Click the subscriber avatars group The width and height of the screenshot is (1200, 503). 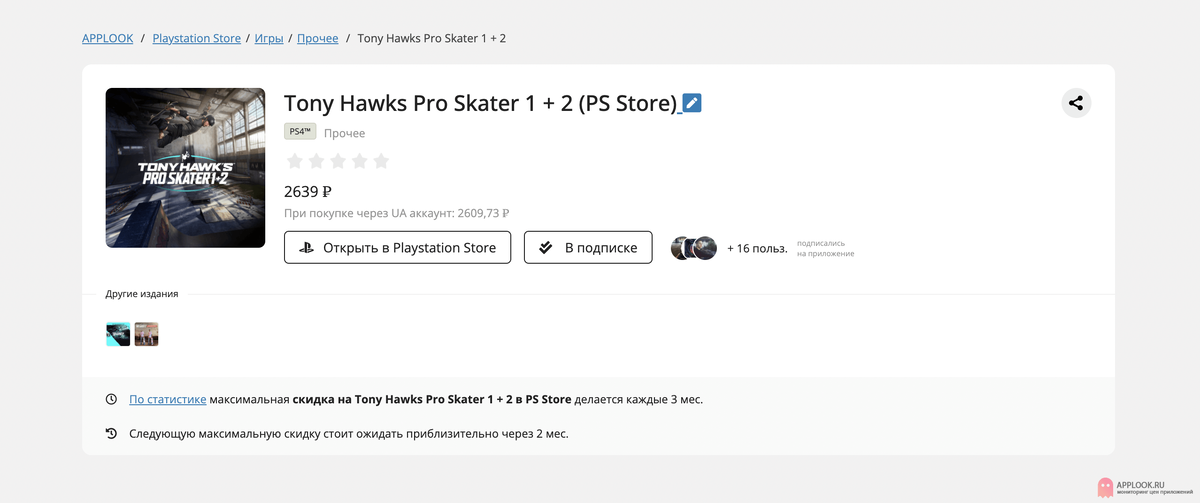click(x=694, y=248)
